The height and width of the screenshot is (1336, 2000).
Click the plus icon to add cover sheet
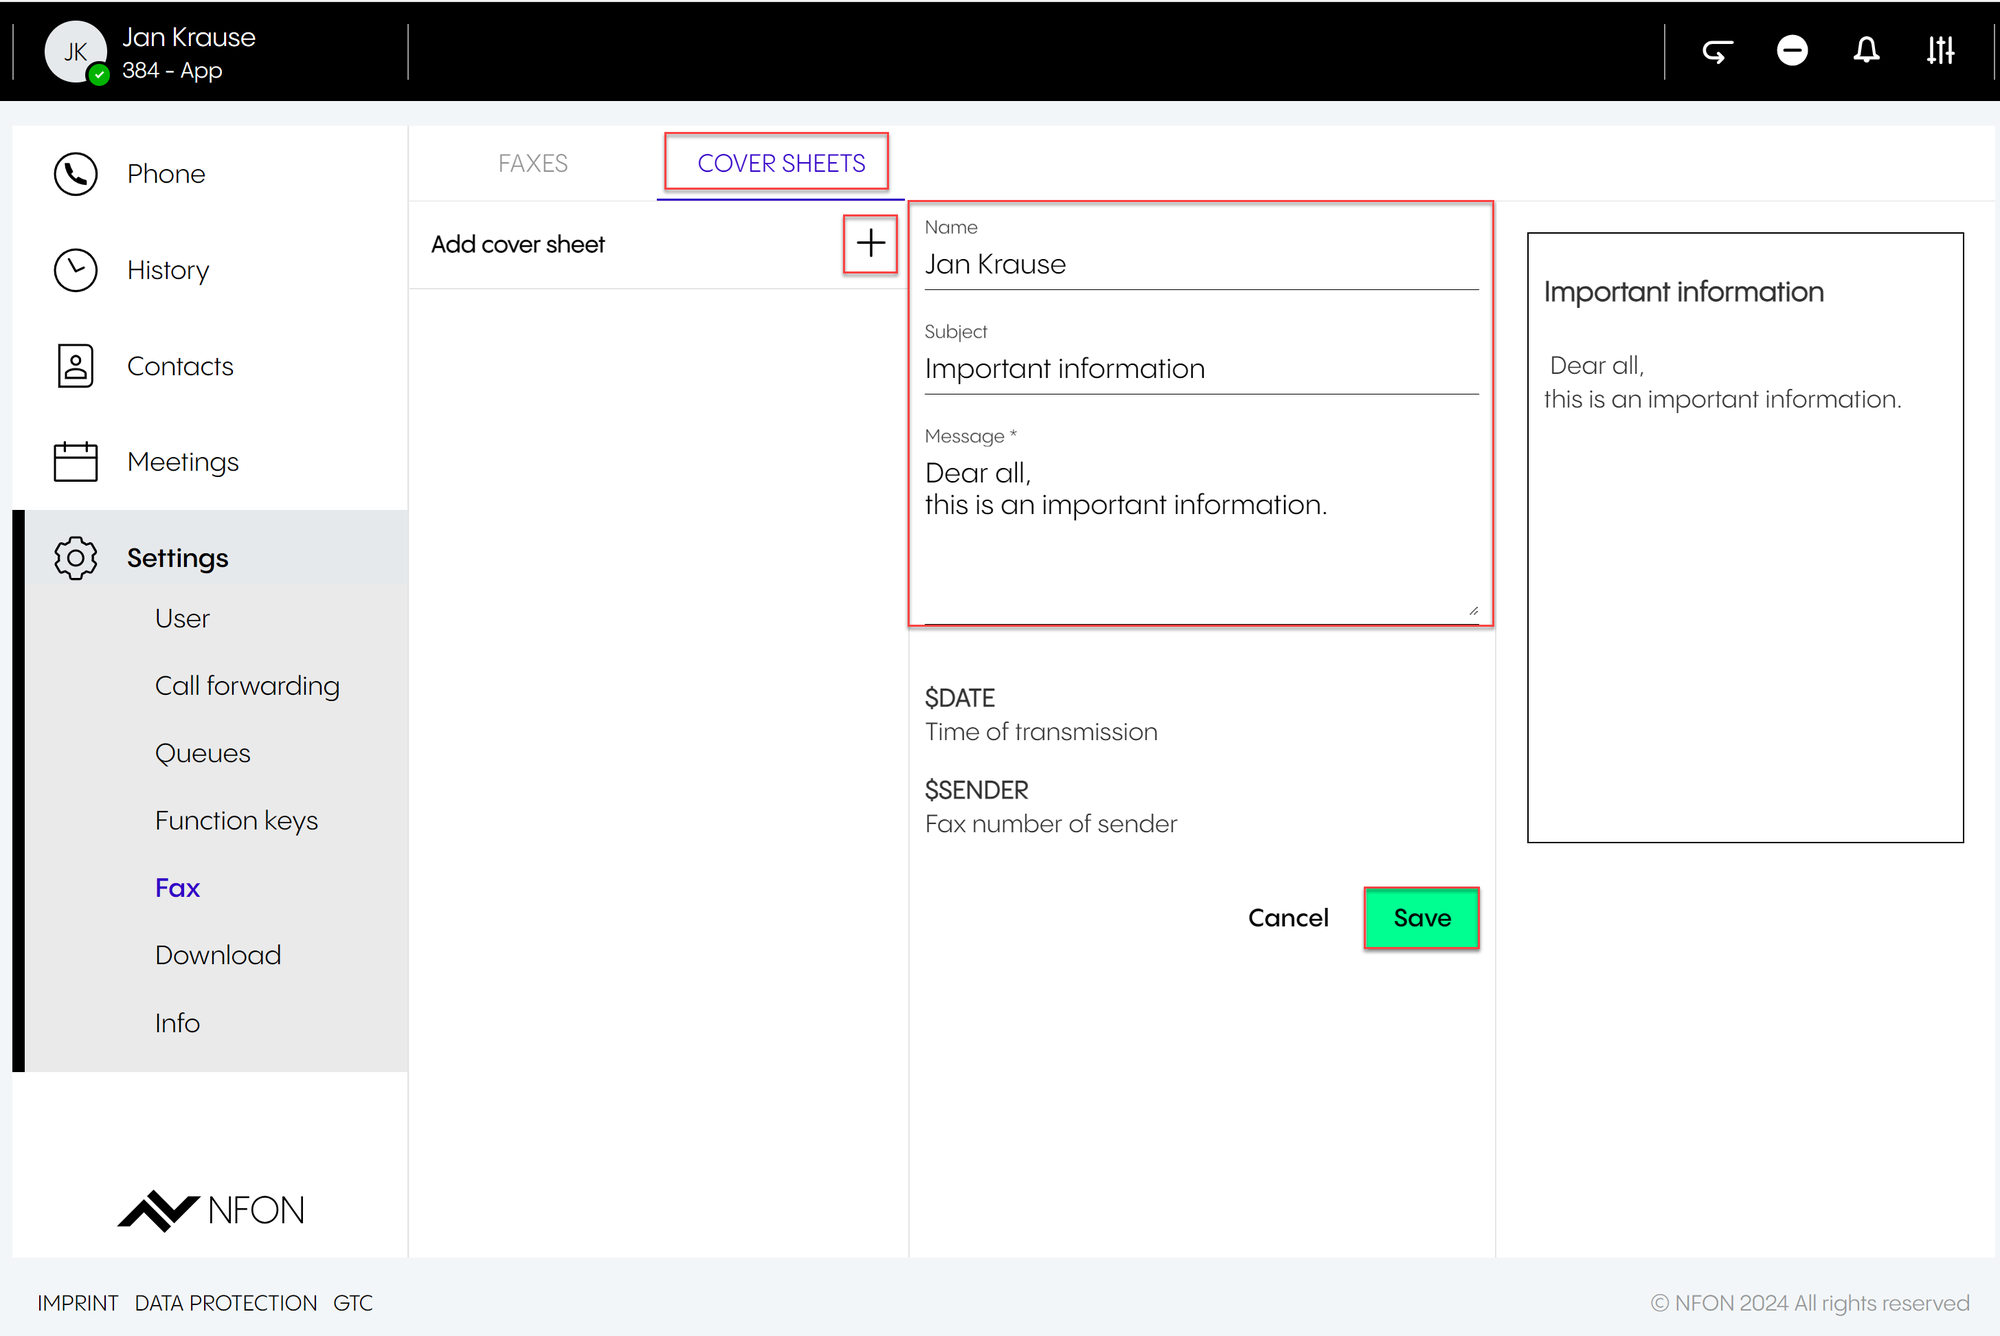click(x=870, y=243)
